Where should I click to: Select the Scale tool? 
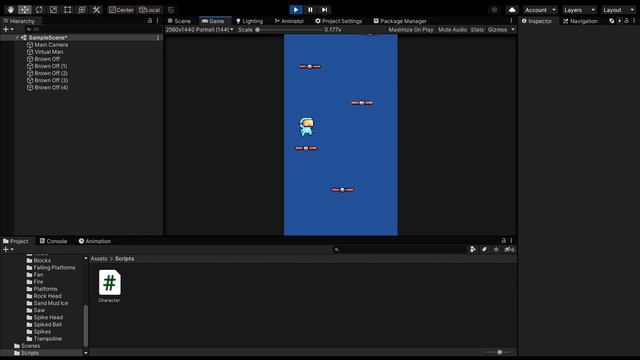[53, 9]
